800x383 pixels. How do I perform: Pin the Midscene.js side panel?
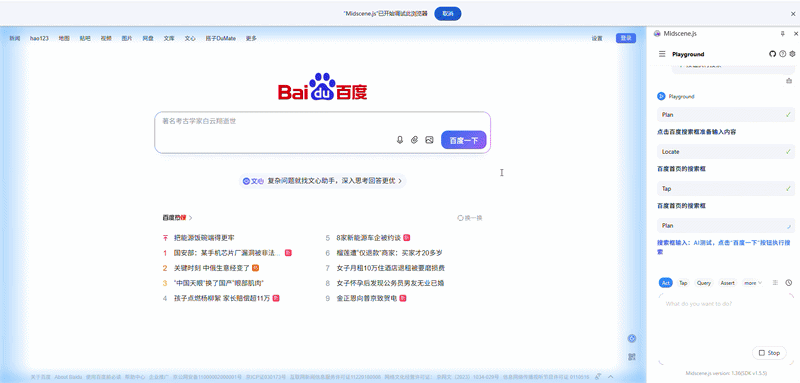pos(783,34)
